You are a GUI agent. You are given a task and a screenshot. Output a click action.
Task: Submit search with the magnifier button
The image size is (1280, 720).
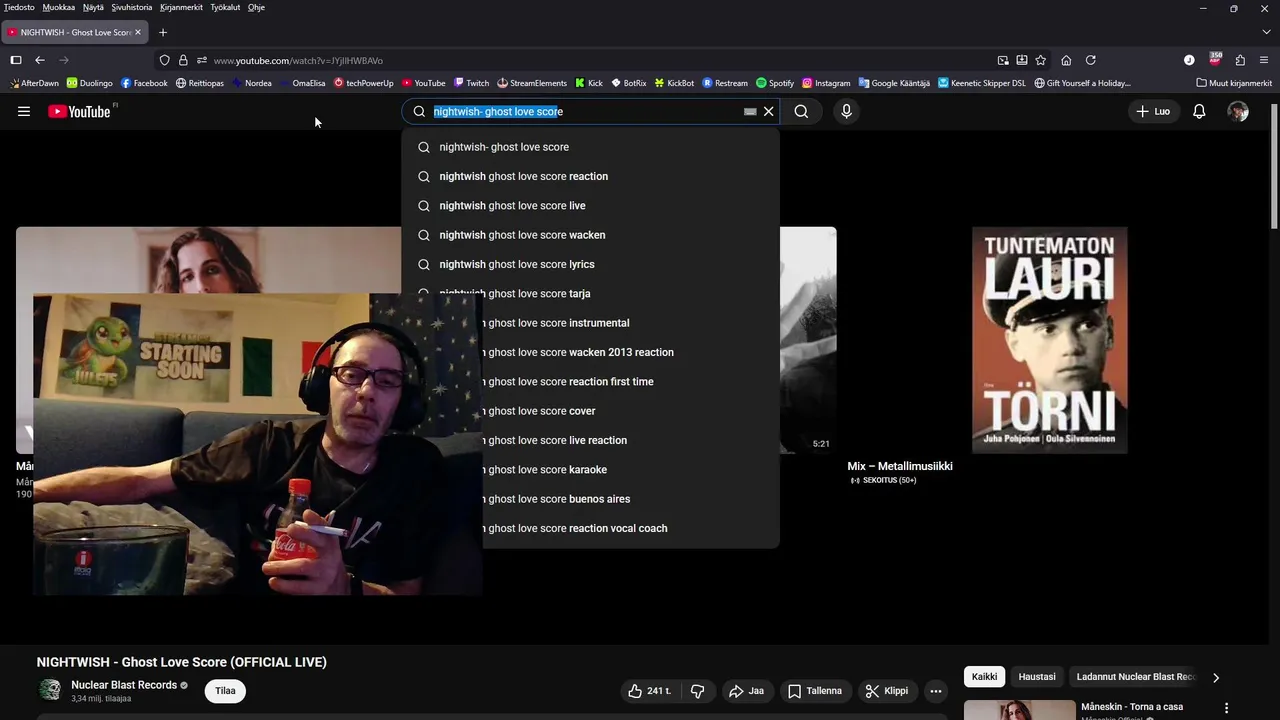point(801,112)
